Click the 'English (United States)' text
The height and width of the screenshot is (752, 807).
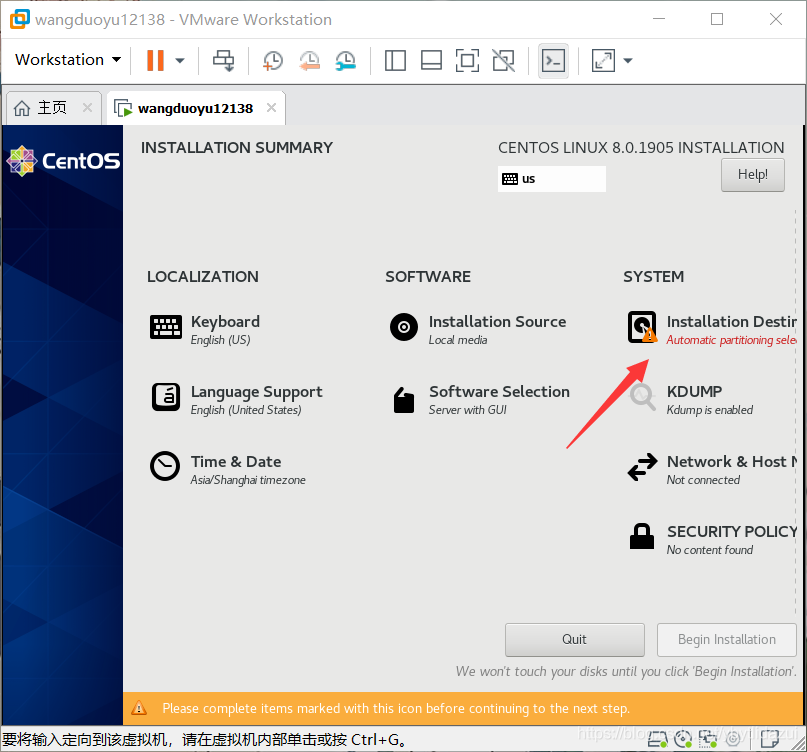click(246, 410)
